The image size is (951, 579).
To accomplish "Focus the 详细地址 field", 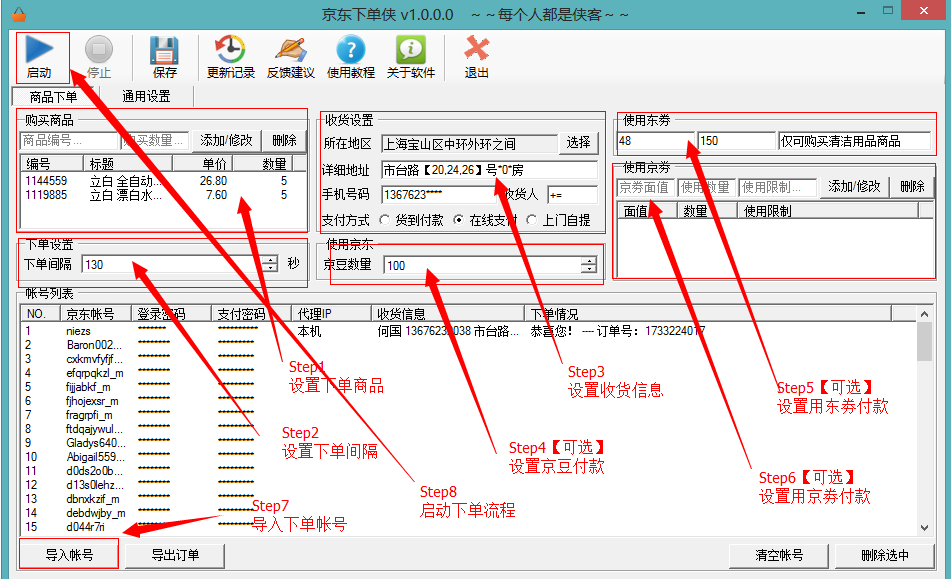I will (489, 170).
